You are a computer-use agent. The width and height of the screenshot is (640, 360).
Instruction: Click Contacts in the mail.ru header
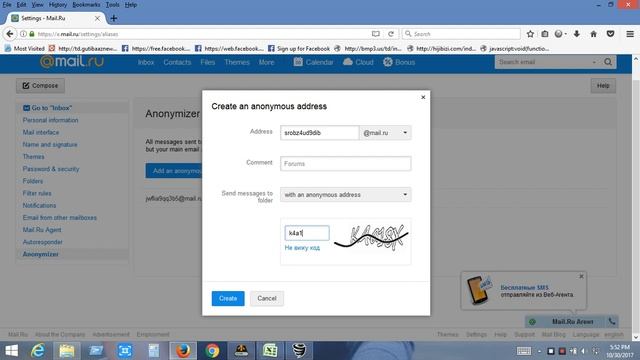point(177,62)
